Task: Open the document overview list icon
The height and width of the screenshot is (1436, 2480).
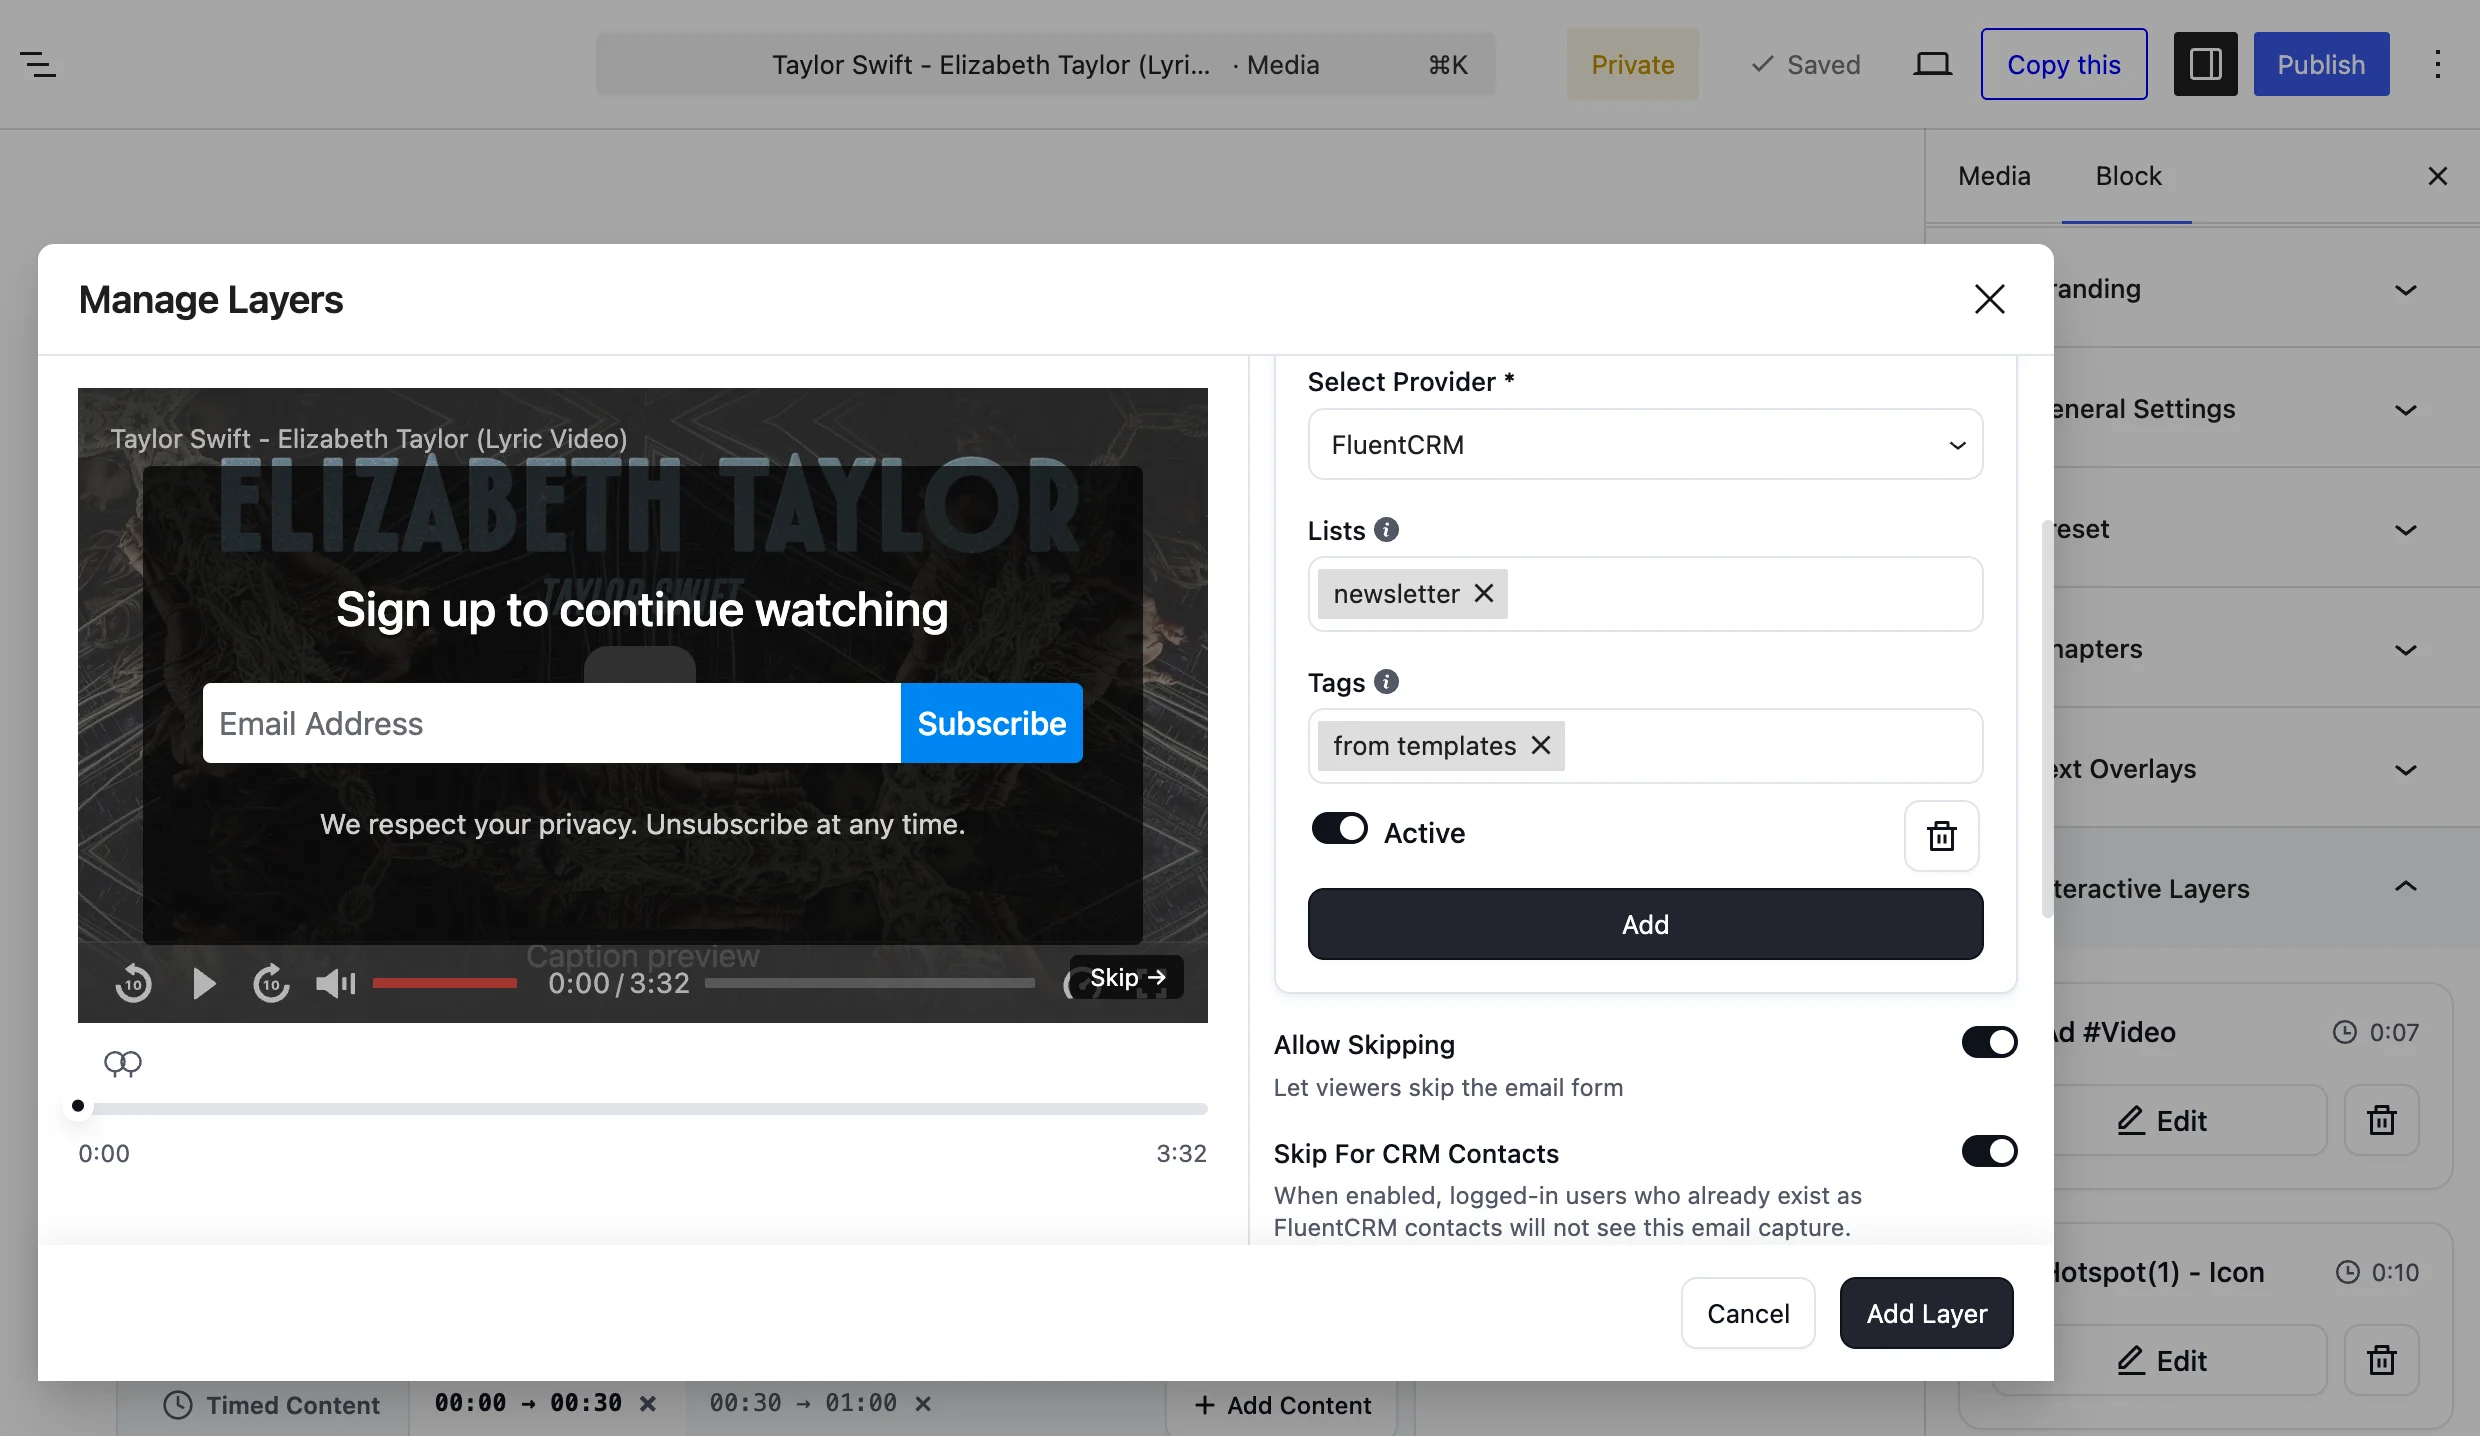Action: pyautogui.click(x=38, y=65)
